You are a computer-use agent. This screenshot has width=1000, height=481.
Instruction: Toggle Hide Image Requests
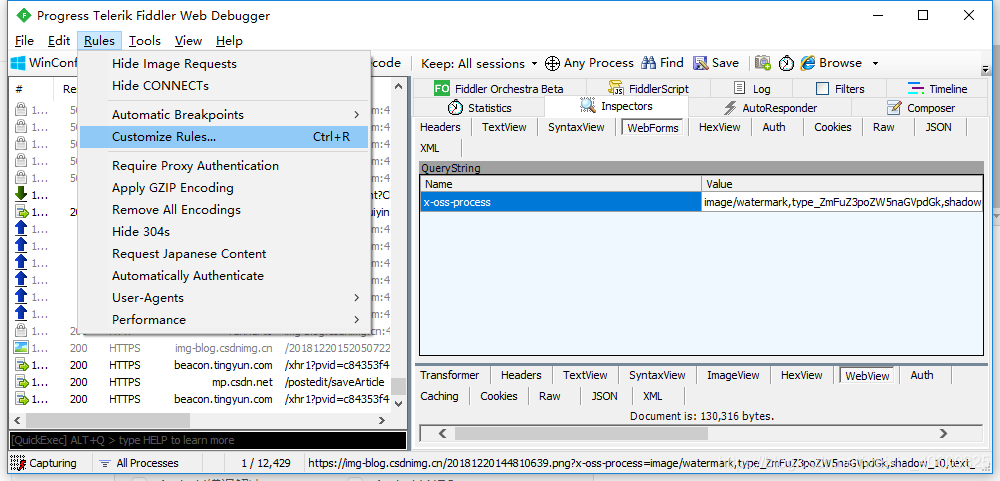(x=224, y=64)
